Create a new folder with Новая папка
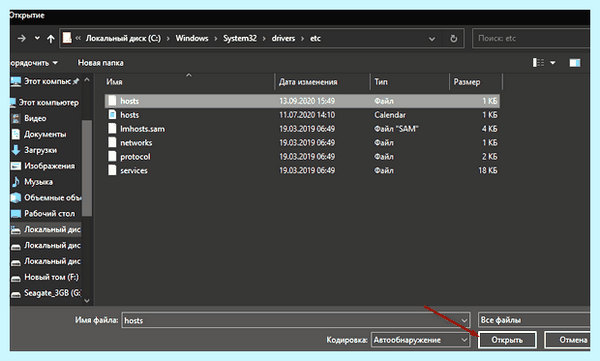The height and width of the screenshot is (361, 600). point(101,63)
